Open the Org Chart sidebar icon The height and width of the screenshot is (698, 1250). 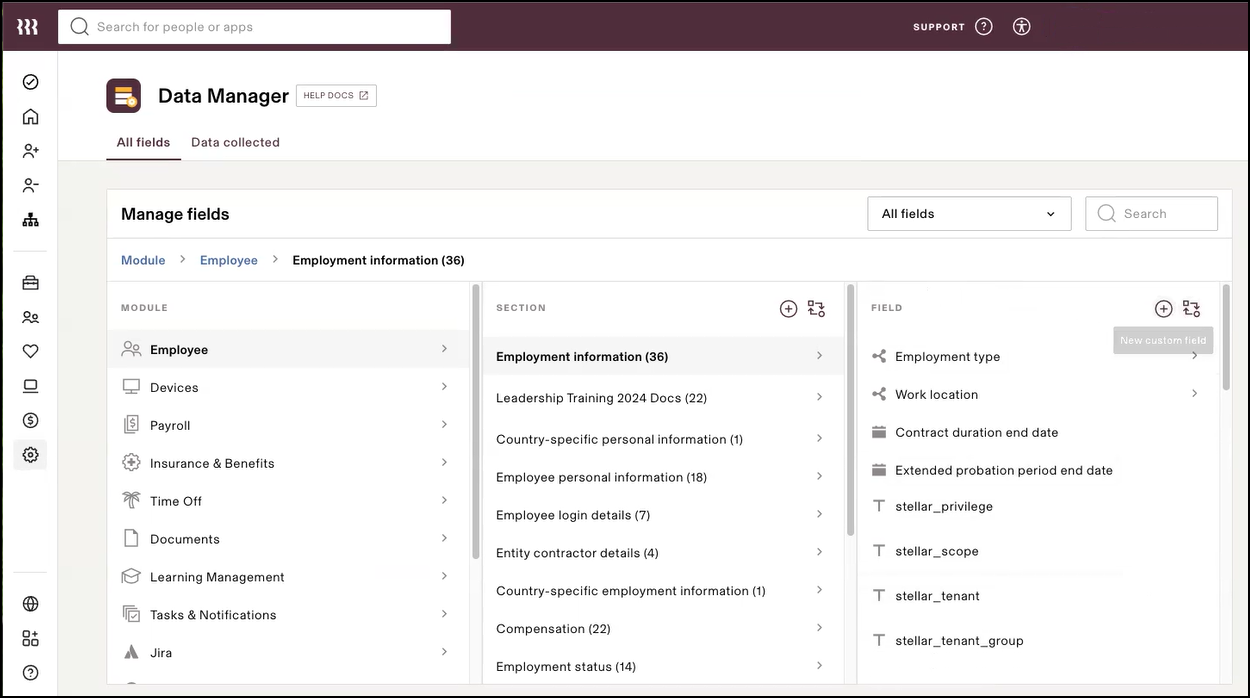tap(29, 219)
